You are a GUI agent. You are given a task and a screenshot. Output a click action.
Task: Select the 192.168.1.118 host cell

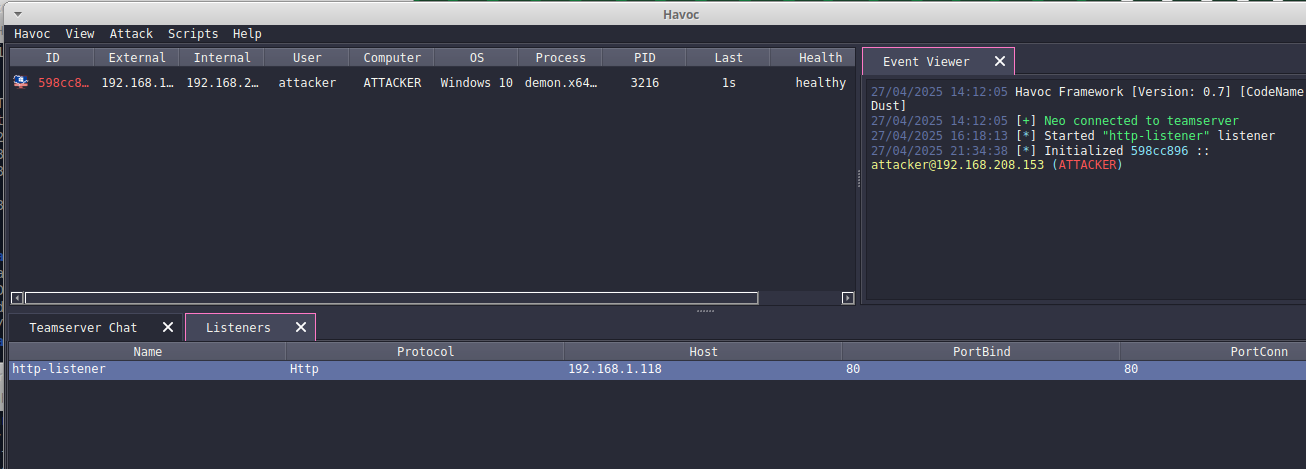615,369
